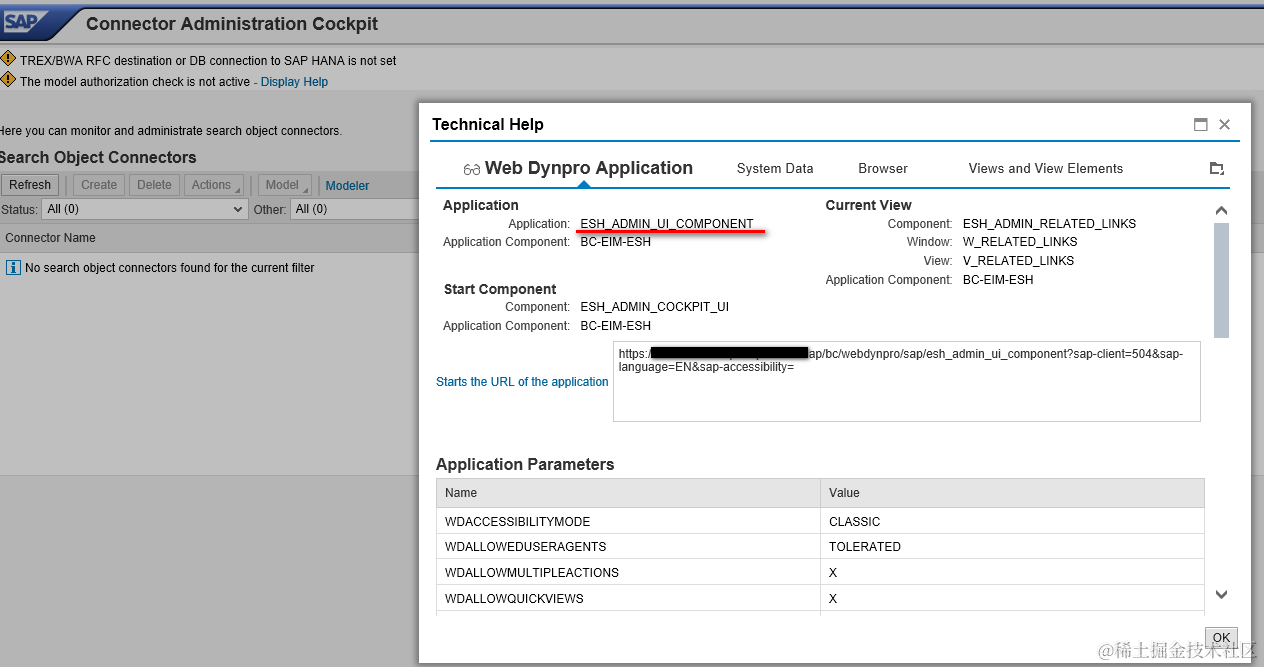The height and width of the screenshot is (667, 1264).
Task: Open the Views and View Elements tab
Action: [x=1046, y=168]
